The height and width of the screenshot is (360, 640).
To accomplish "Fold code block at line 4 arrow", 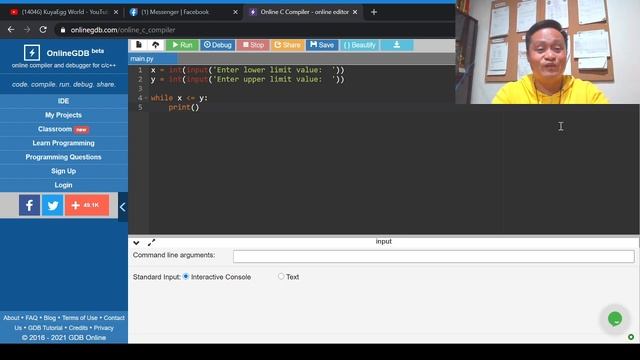I will 146,98.
